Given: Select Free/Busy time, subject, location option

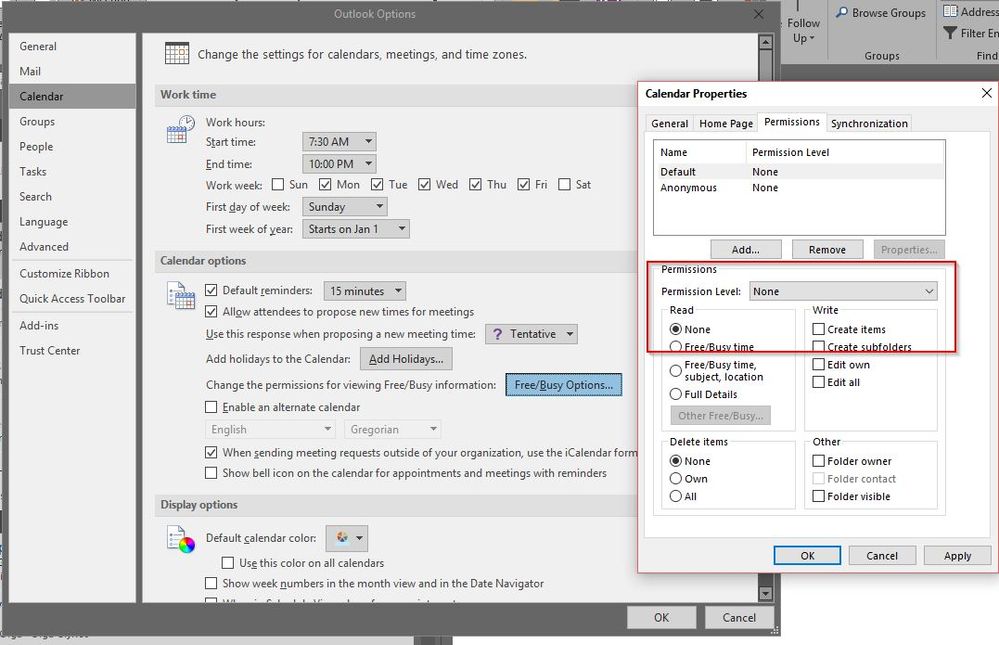Looking at the screenshot, I should 676,370.
